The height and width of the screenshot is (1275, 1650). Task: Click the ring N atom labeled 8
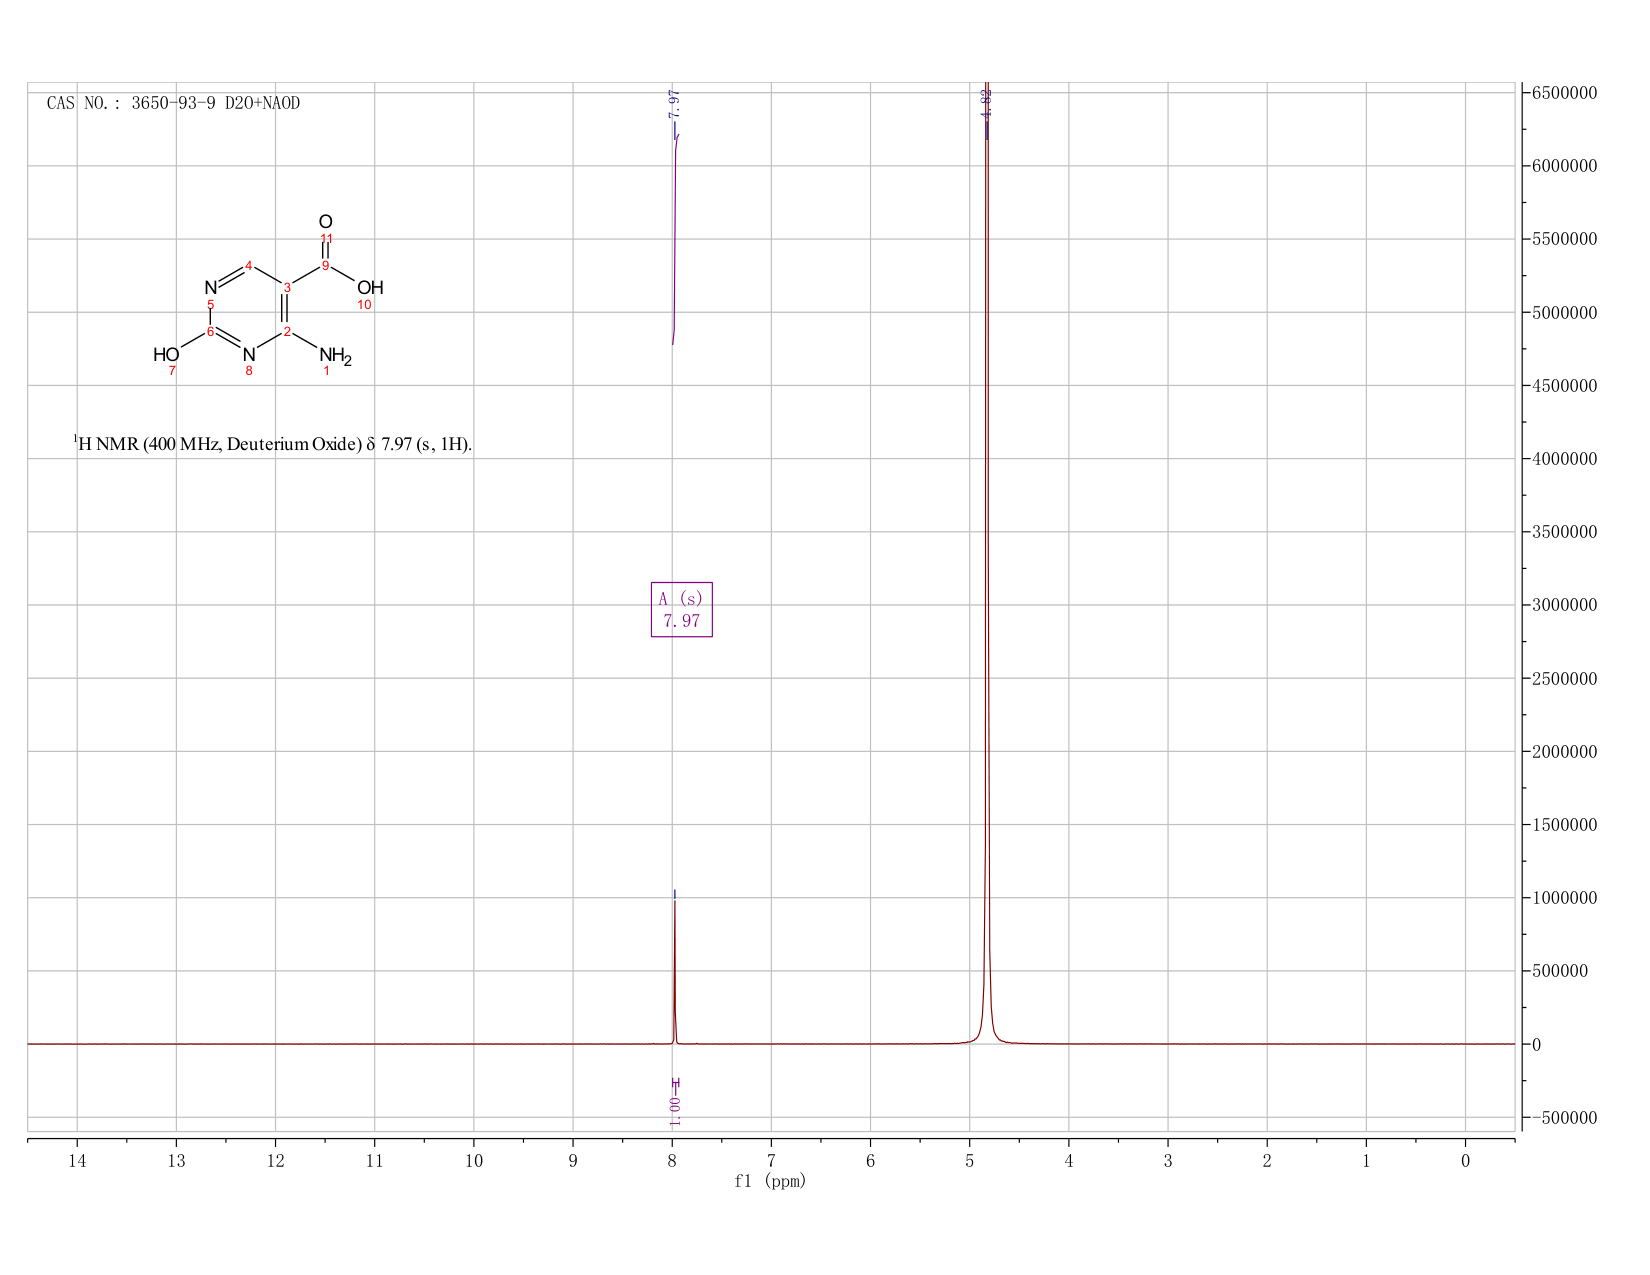249,354
